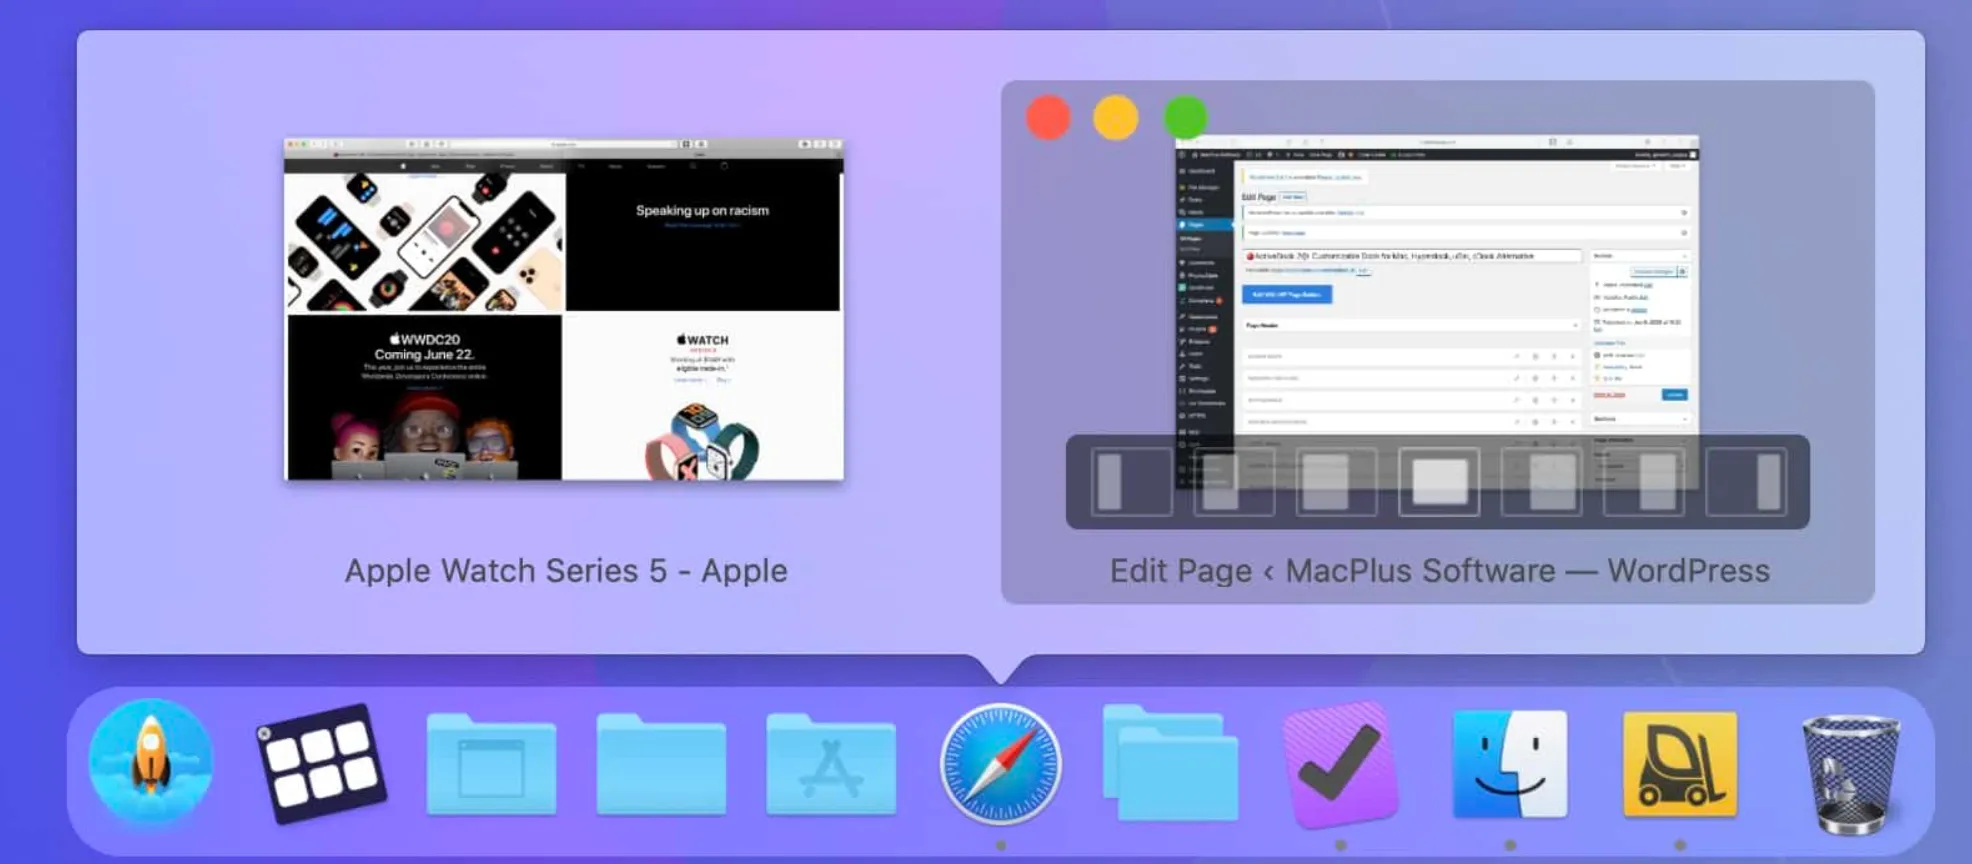The height and width of the screenshot is (864, 1972).
Task: Snap window to right-half layout button
Action: (1643, 482)
